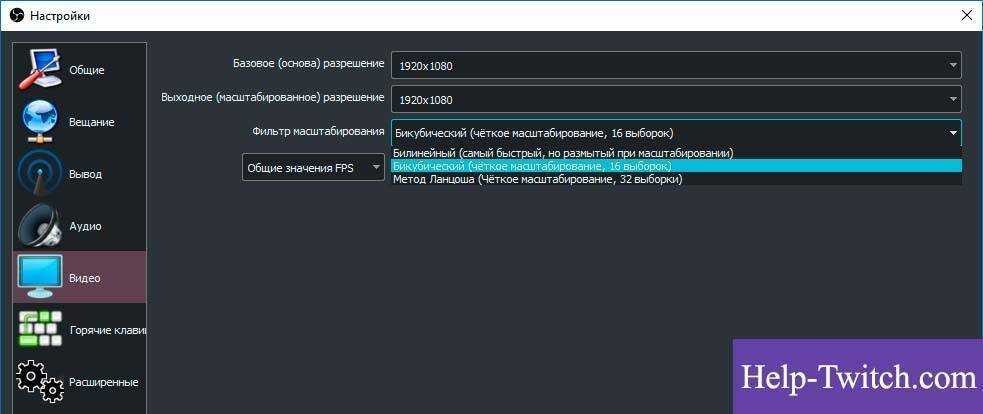983x414 pixels.
Task: Pick Метод Ланцоша from the list
Action: [x=537, y=180]
